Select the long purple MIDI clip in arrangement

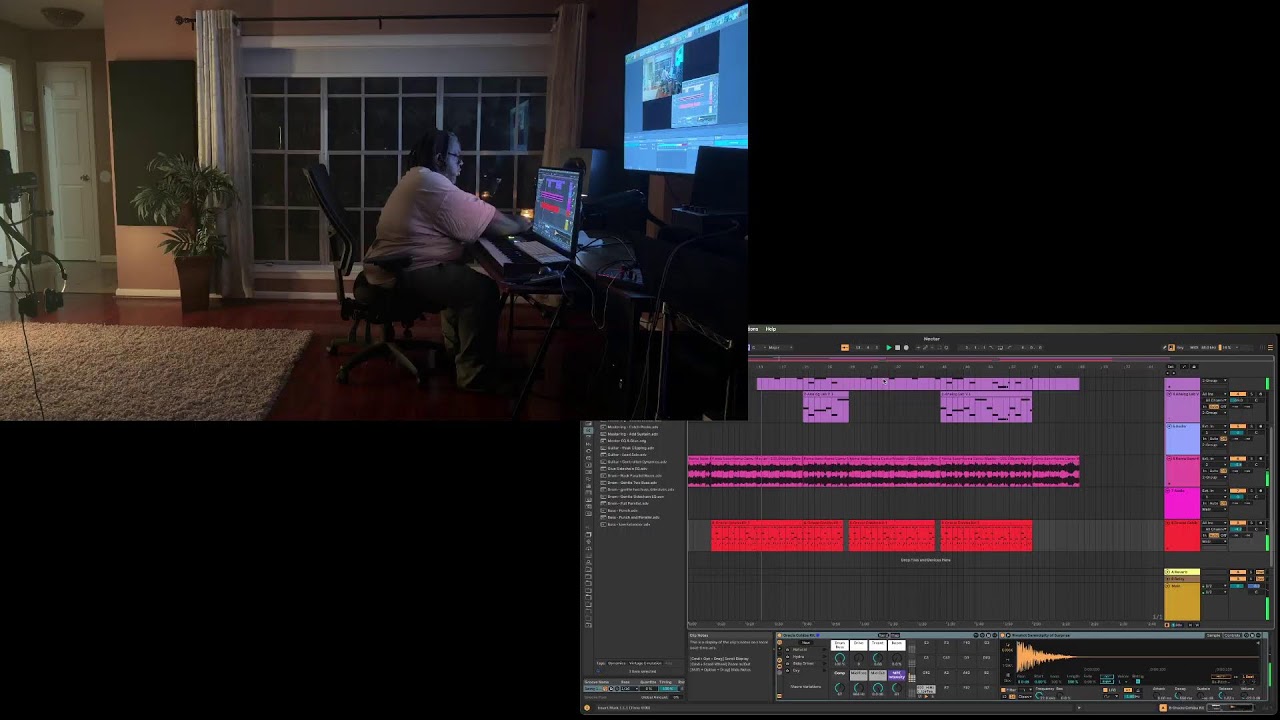pos(918,384)
